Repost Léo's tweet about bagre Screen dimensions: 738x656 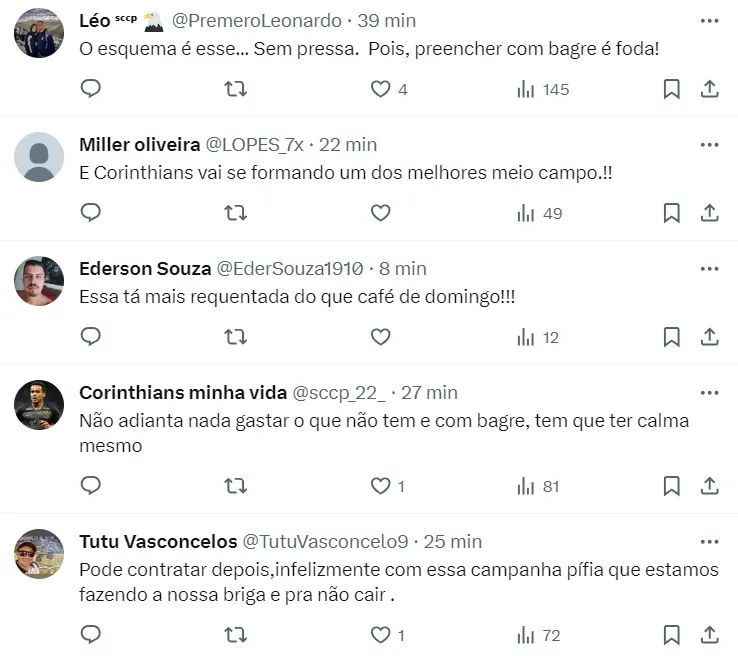pyautogui.click(x=235, y=89)
